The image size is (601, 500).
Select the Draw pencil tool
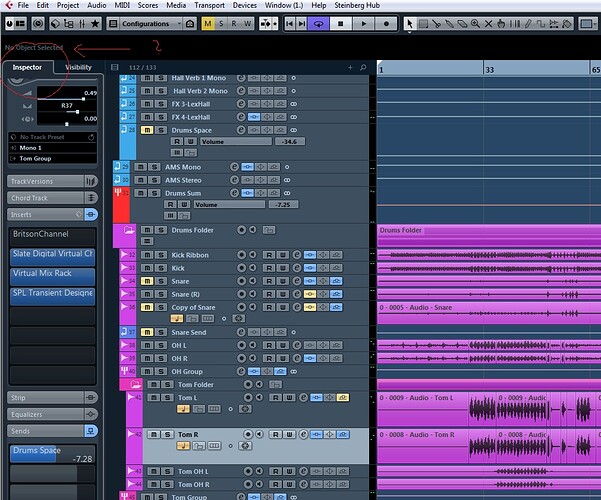pyautogui.click(x=528, y=24)
